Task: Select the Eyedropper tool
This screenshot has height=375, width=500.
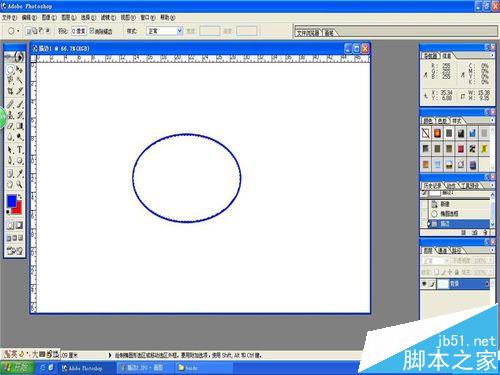Action: 20,173
